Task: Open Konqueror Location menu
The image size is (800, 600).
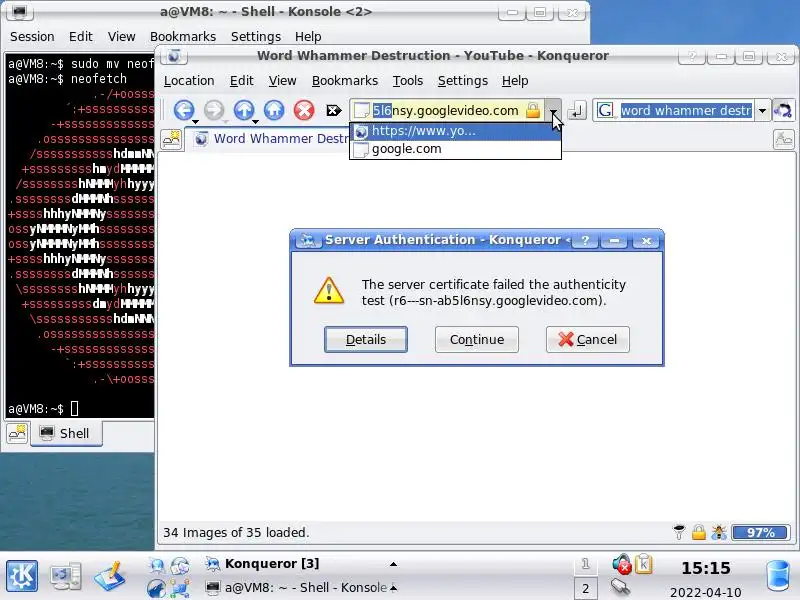Action: pyautogui.click(x=189, y=81)
